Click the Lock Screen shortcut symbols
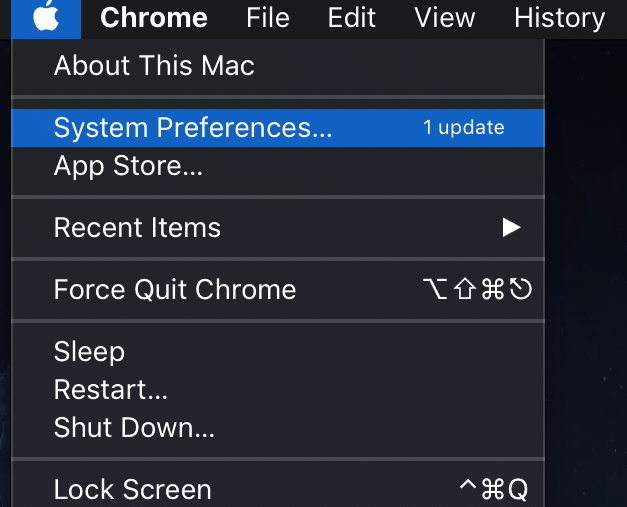Image resolution: width=627 pixels, height=507 pixels. pyautogui.click(x=494, y=489)
